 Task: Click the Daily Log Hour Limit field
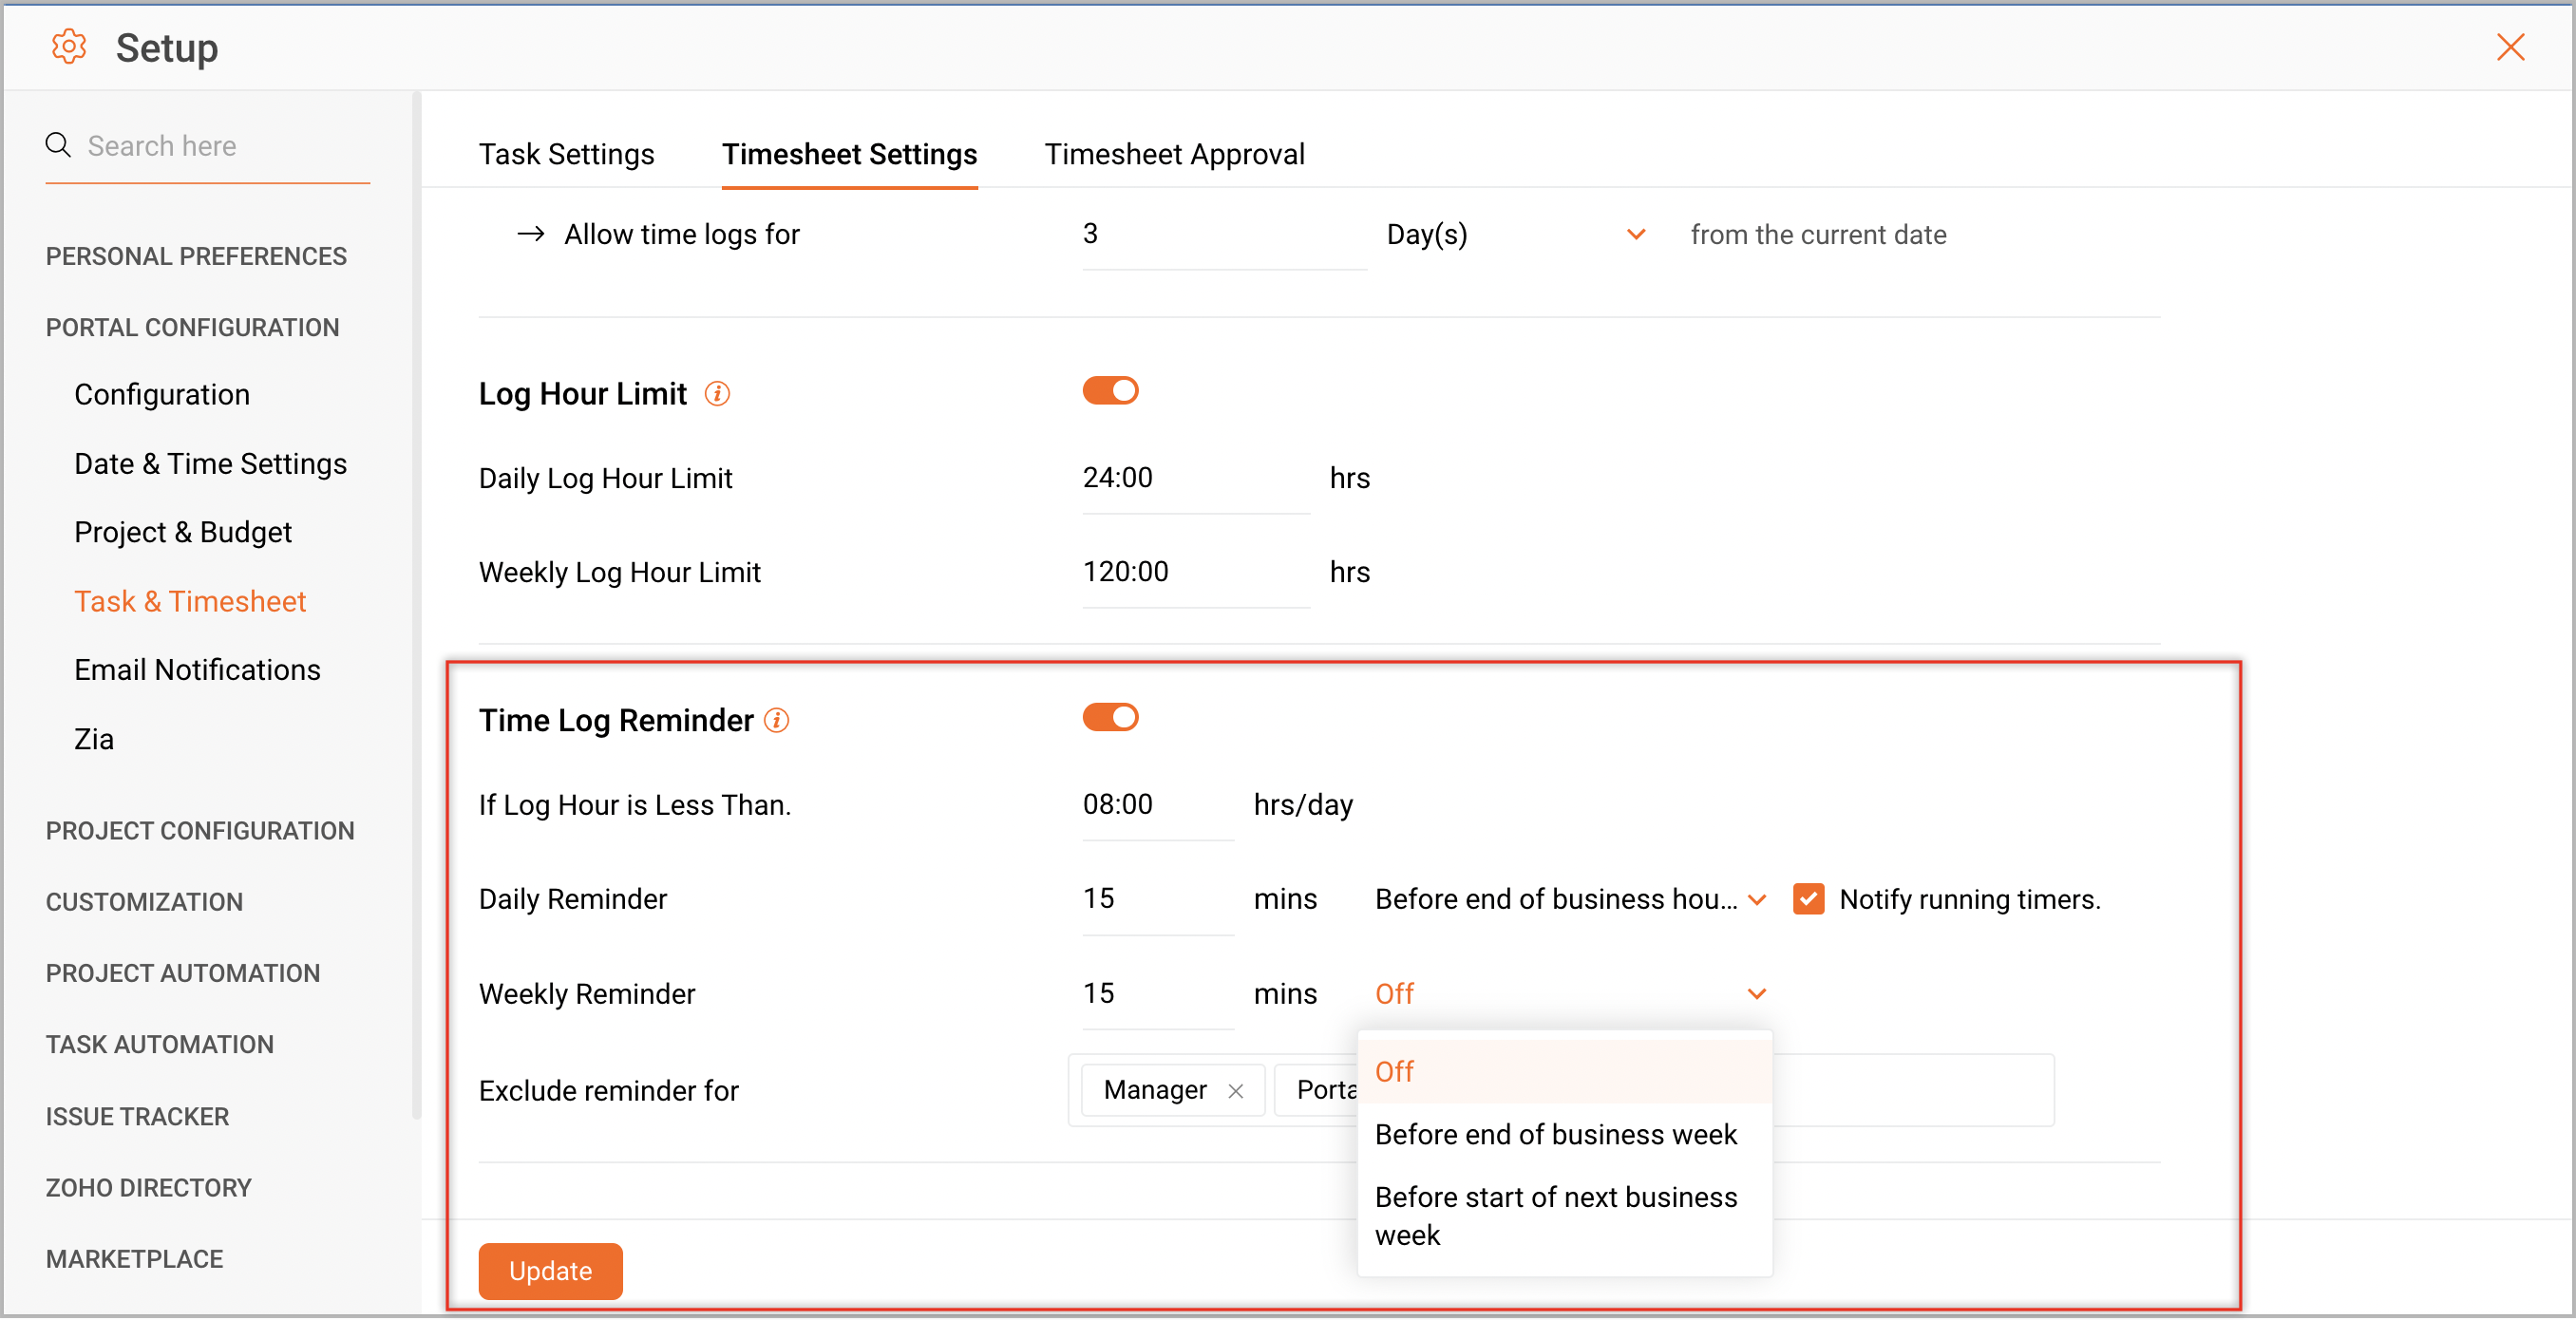click(1195, 478)
